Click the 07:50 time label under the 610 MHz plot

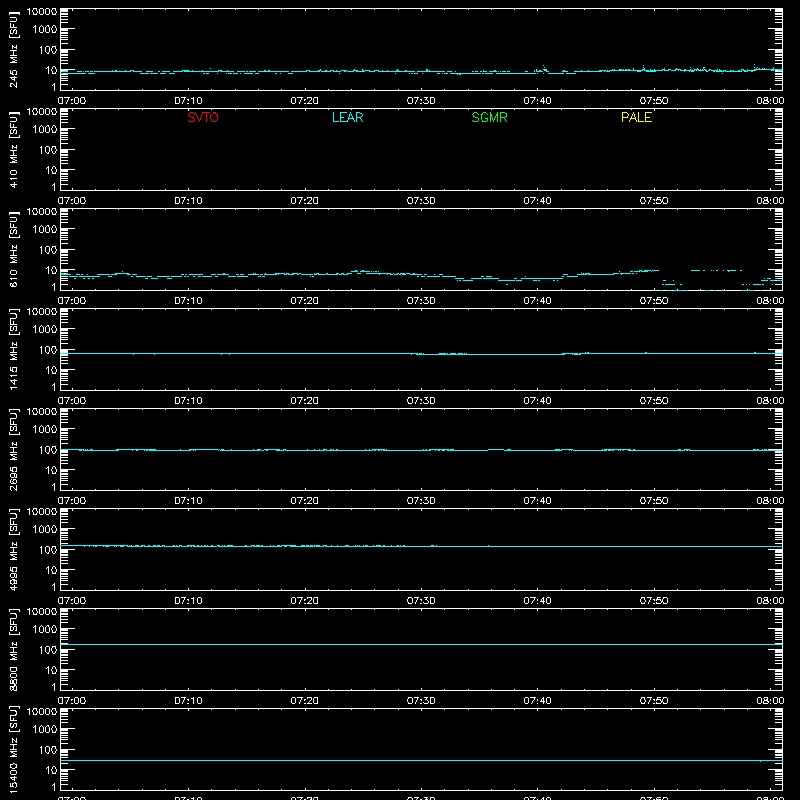pyautogui.click(x=654, y=301)
